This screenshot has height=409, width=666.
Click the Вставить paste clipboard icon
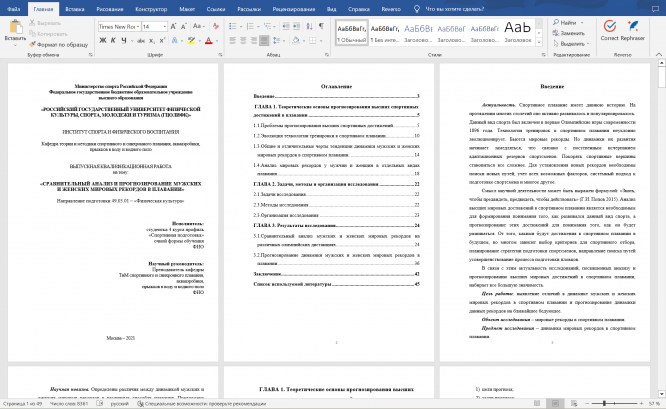16,27
